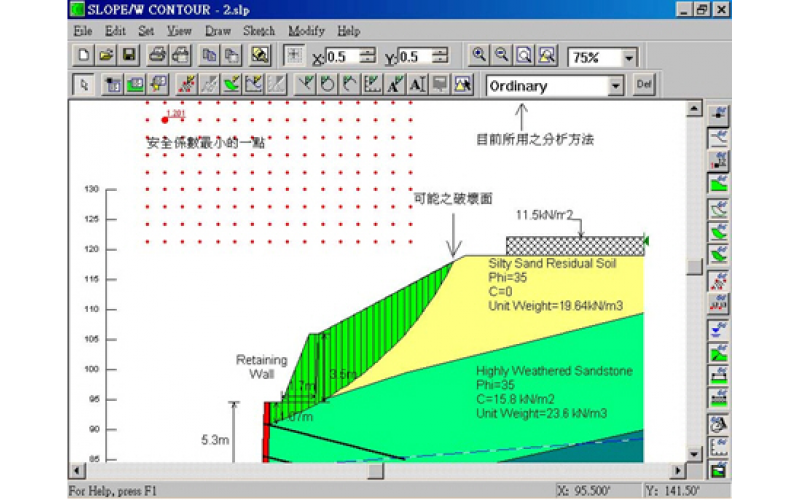Open the Edit menu
Viewport: 800px width, 500px height.
(x=115, y=31)
